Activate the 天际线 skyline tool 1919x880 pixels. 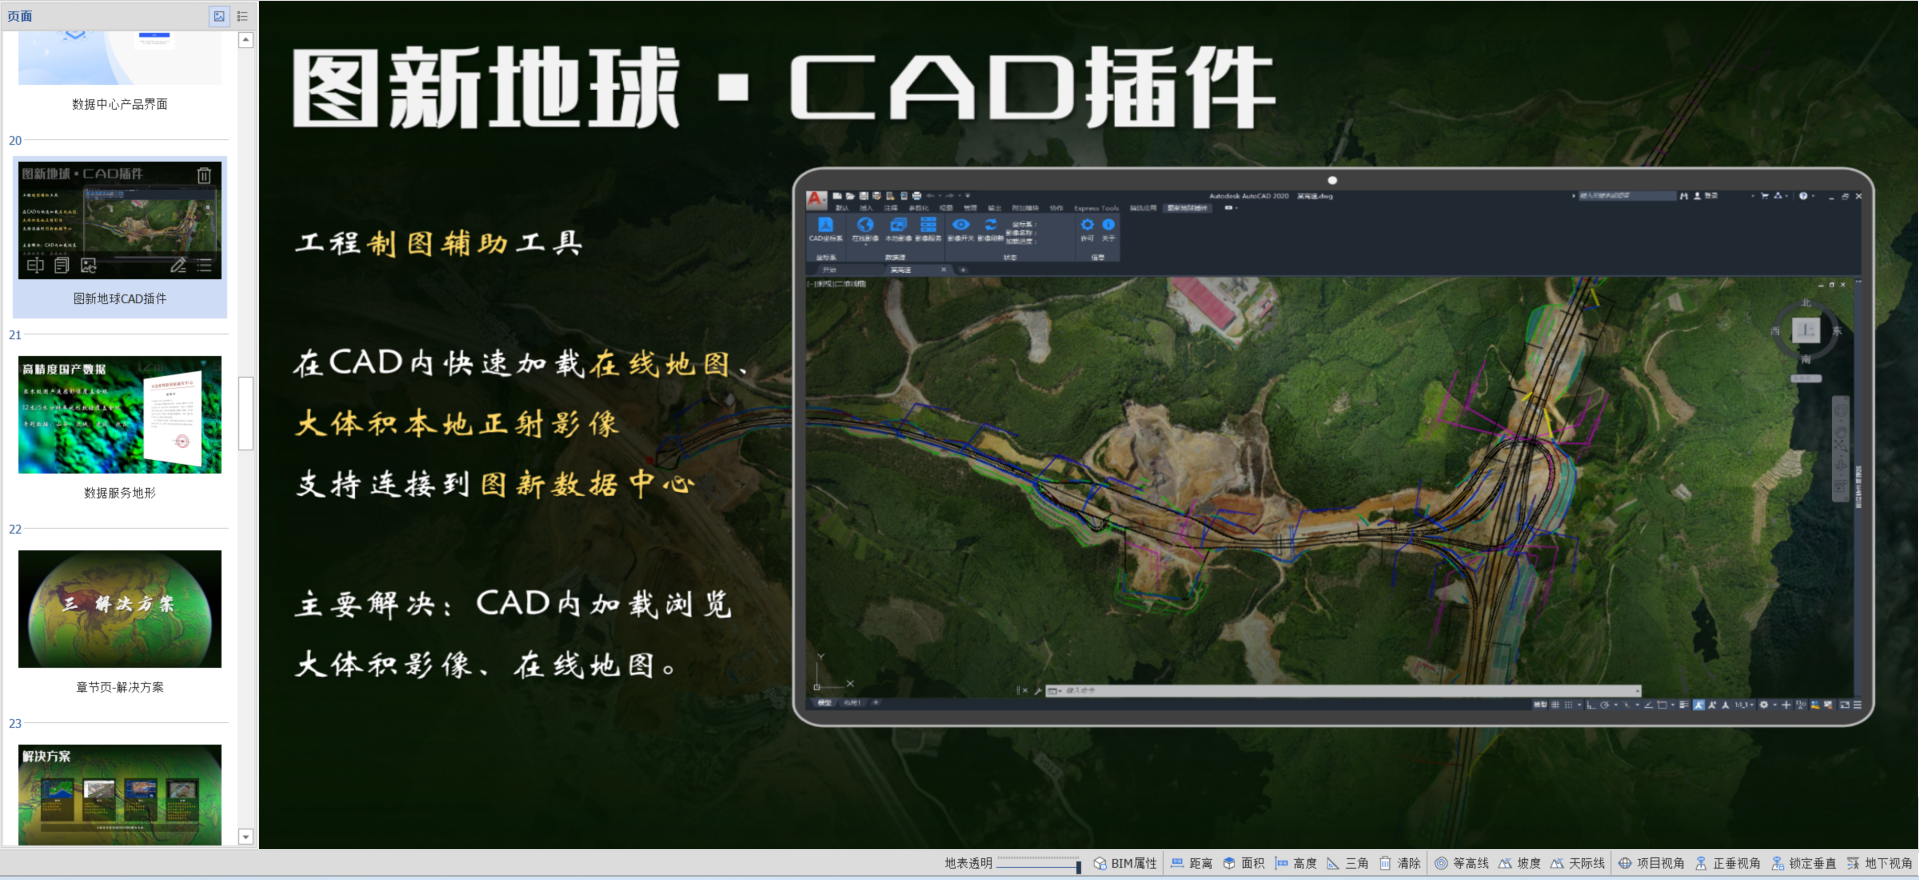[x=1578, y=863]
